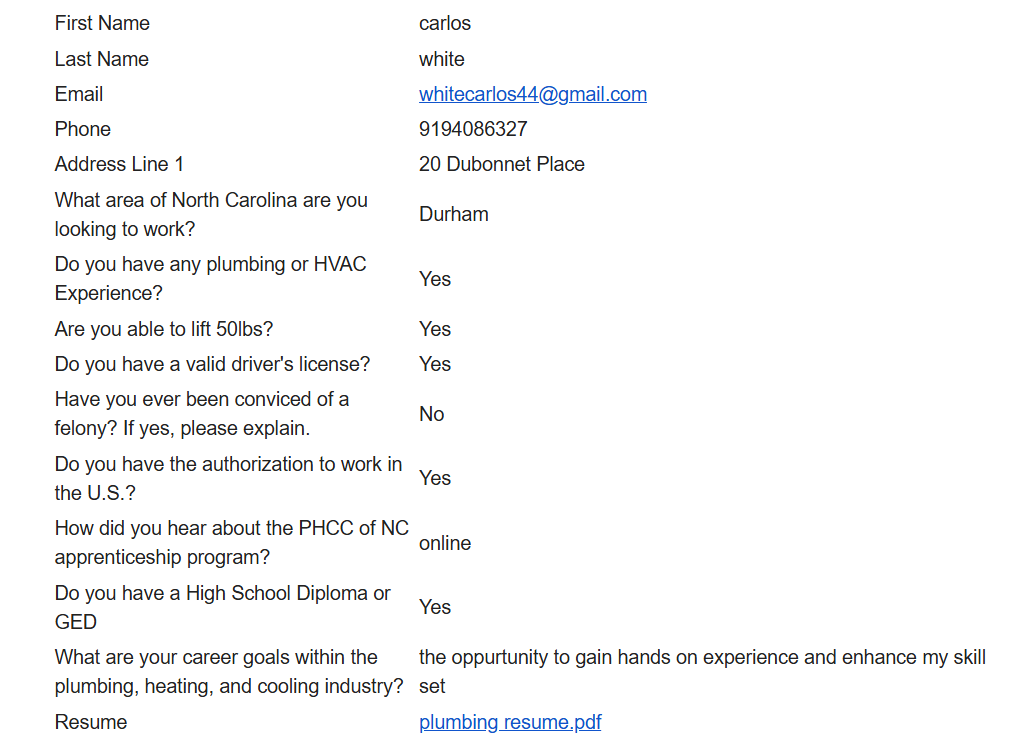Open the whitecarlos44@gmail.com email link
This screenshot has height=747, width=1013.
[532, 94]
